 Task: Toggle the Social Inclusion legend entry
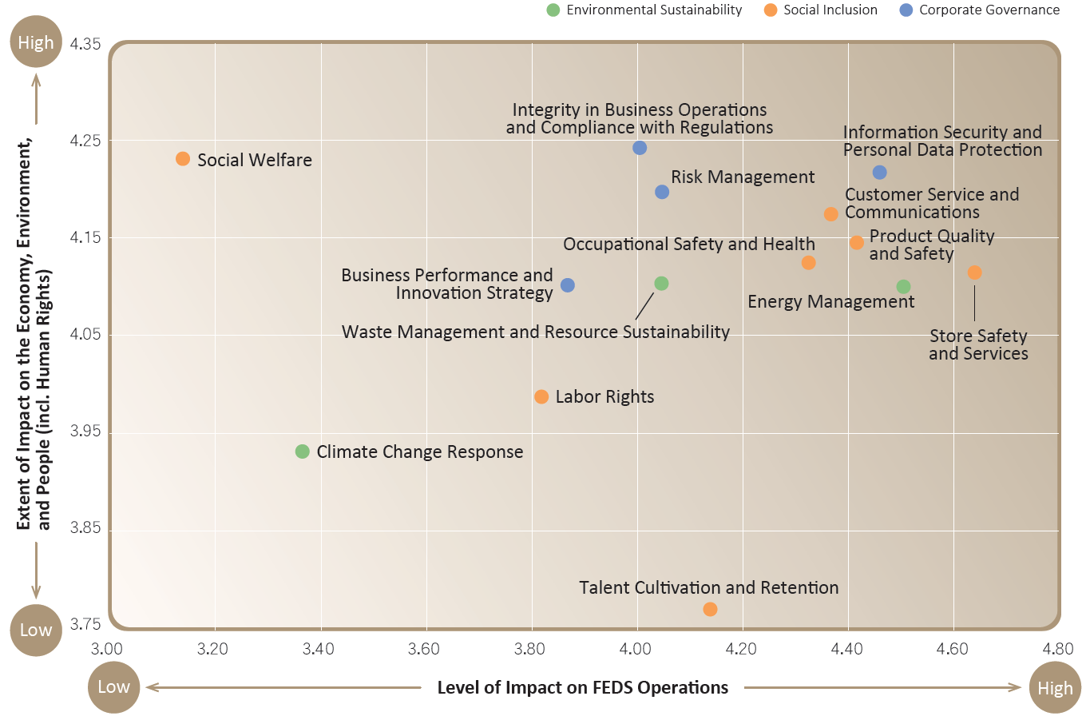pos(821,10)
